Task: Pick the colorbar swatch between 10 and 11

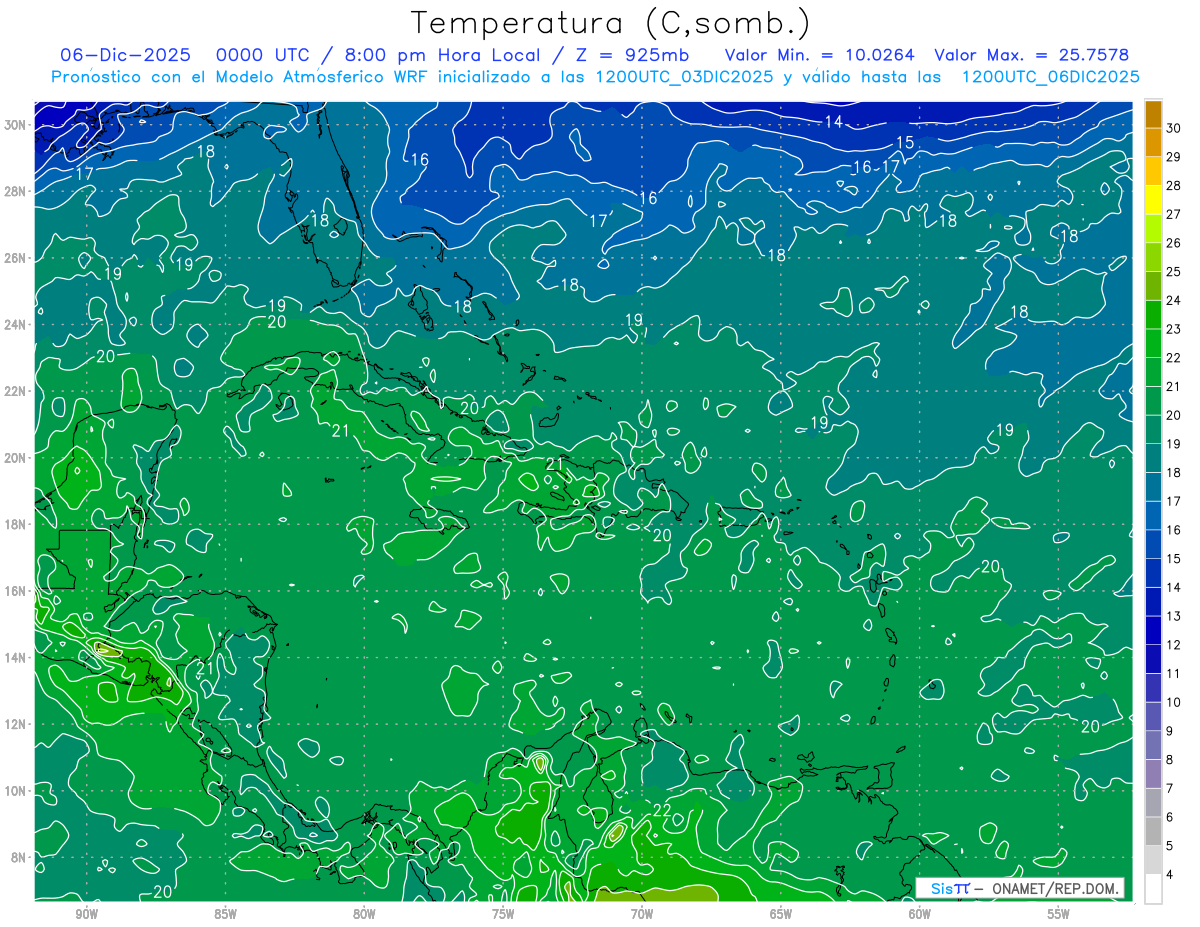Action: pos(1153,688)
